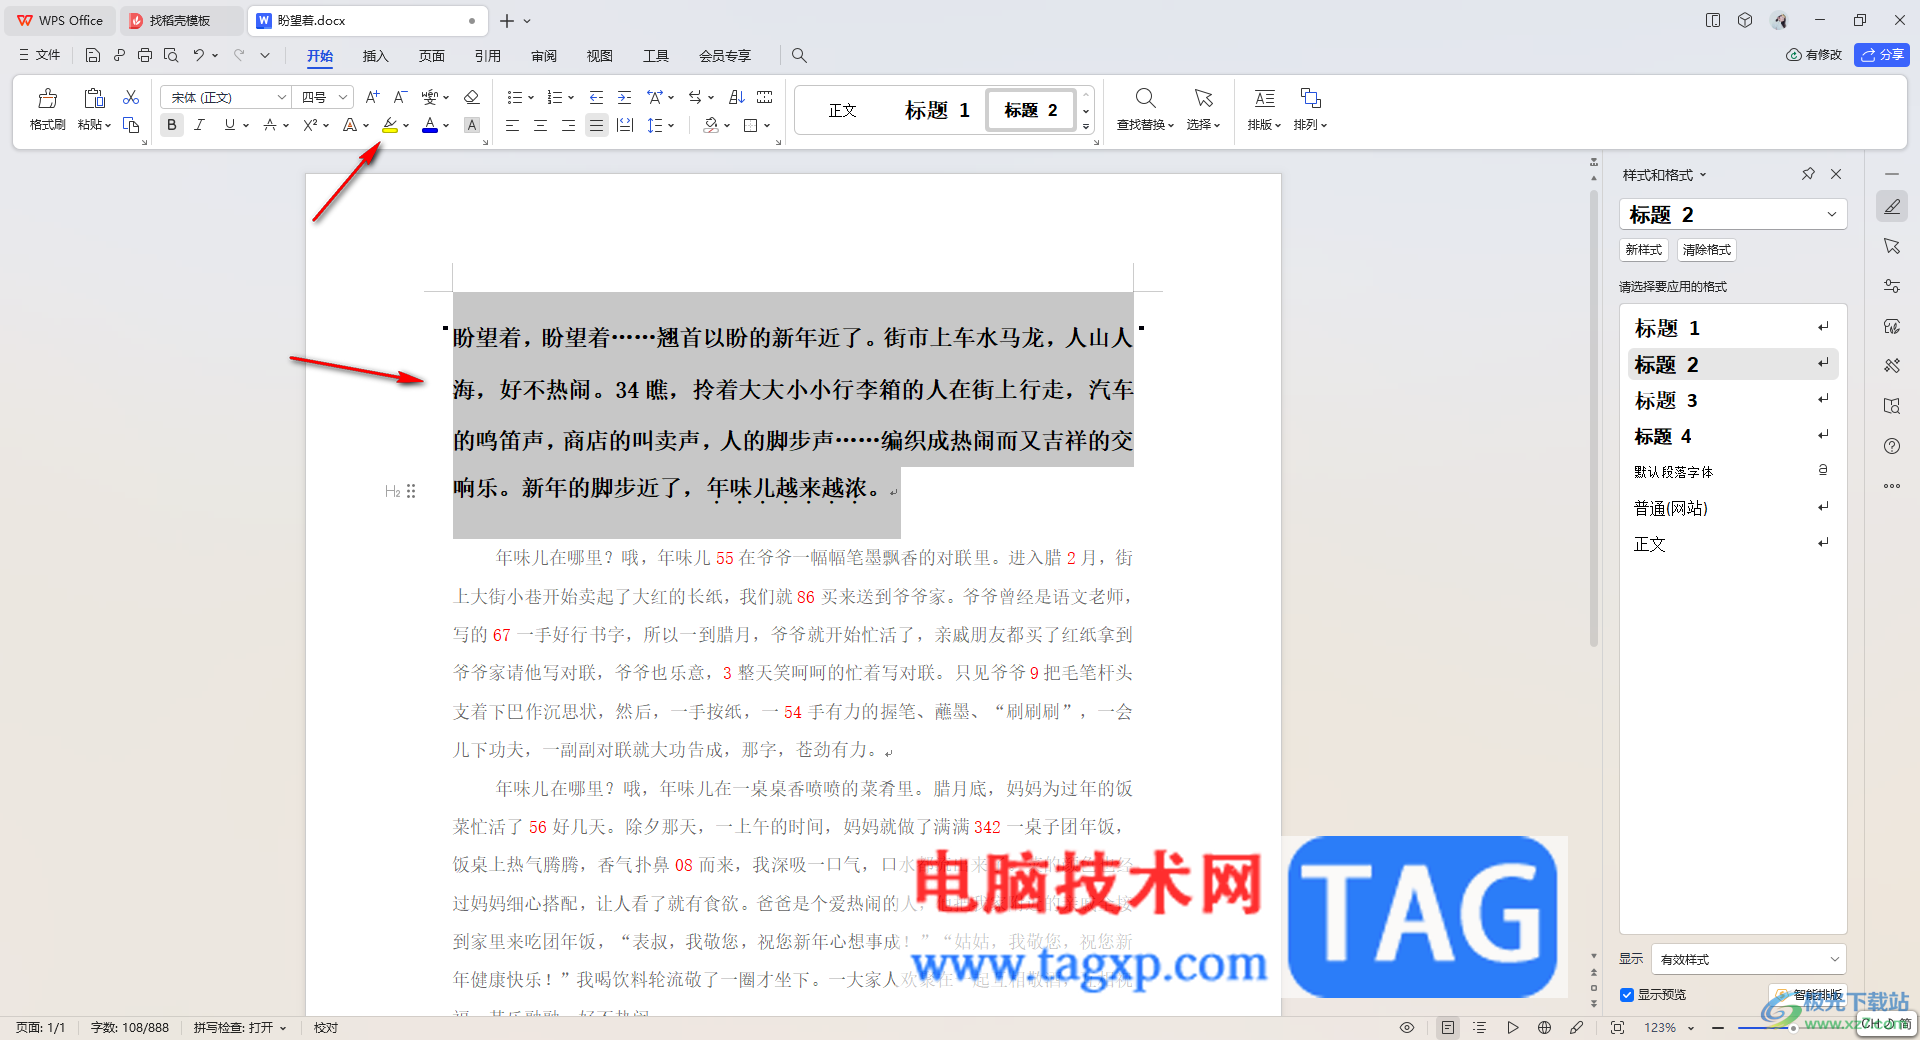The width and height of the screenshot is (1920, 1040).
Task: Click the Distributed alignment icon
Action: click(625, 125)
